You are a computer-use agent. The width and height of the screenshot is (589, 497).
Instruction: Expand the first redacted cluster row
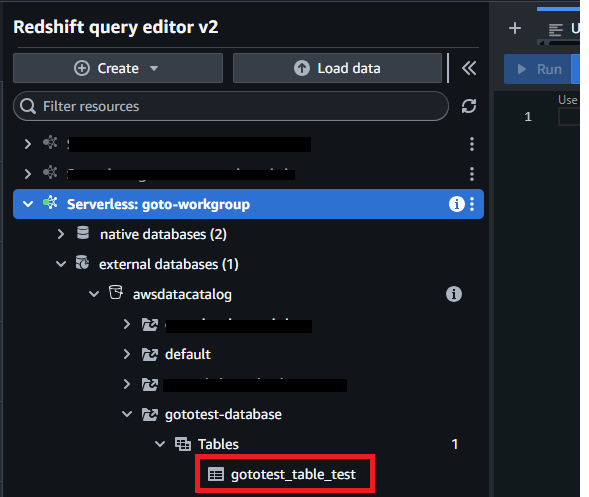coord(27,144)
